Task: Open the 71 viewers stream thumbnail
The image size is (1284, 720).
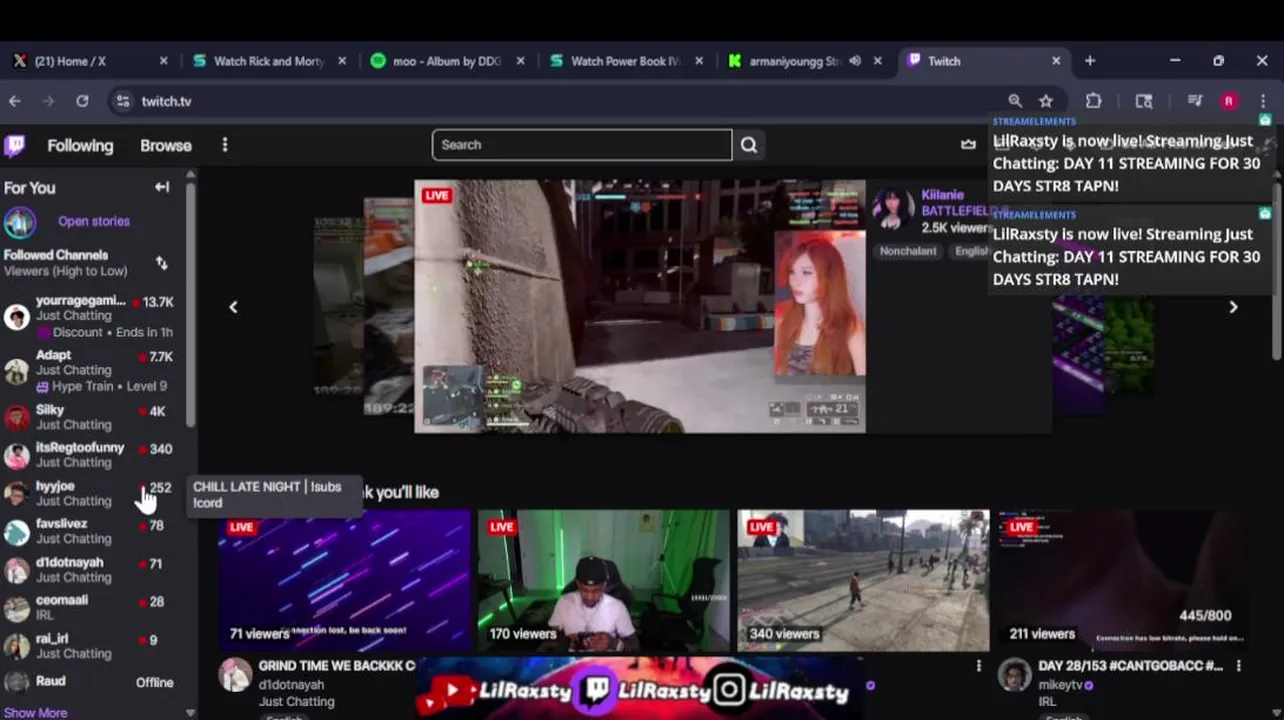Action: (344, 580)
